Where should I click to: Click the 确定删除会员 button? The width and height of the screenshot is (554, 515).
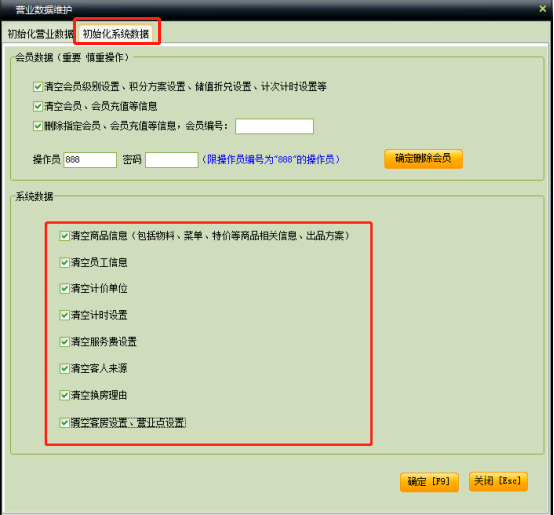tap(423, 159)
